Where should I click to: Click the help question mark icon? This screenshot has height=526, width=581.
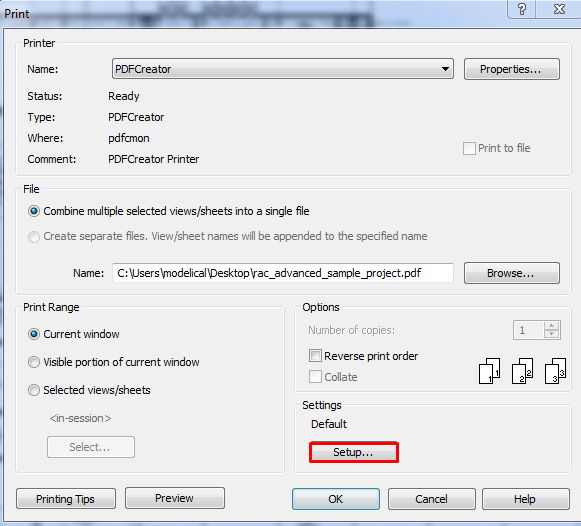point(521,9)
